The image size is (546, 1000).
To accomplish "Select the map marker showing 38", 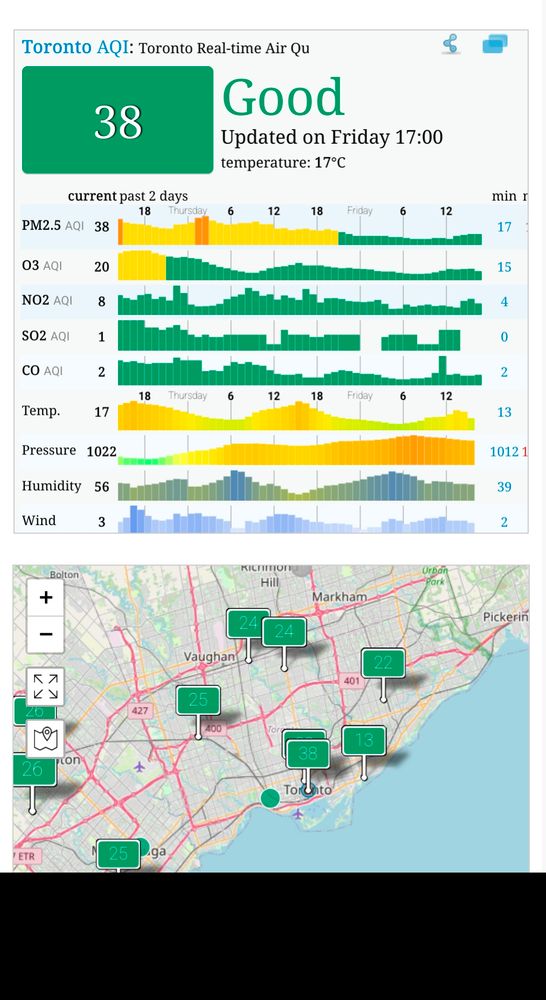I will [308, 754].
